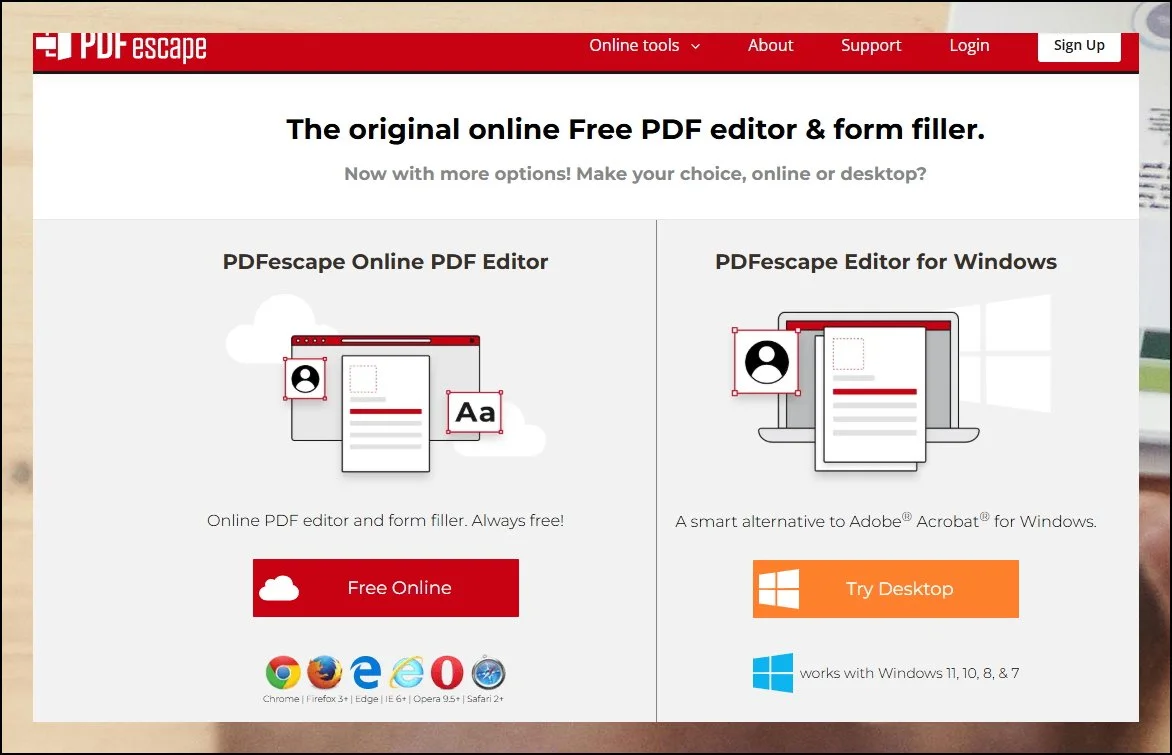Click the Opera browser icon
The image size is (1172, 755).
pos(447,673)
